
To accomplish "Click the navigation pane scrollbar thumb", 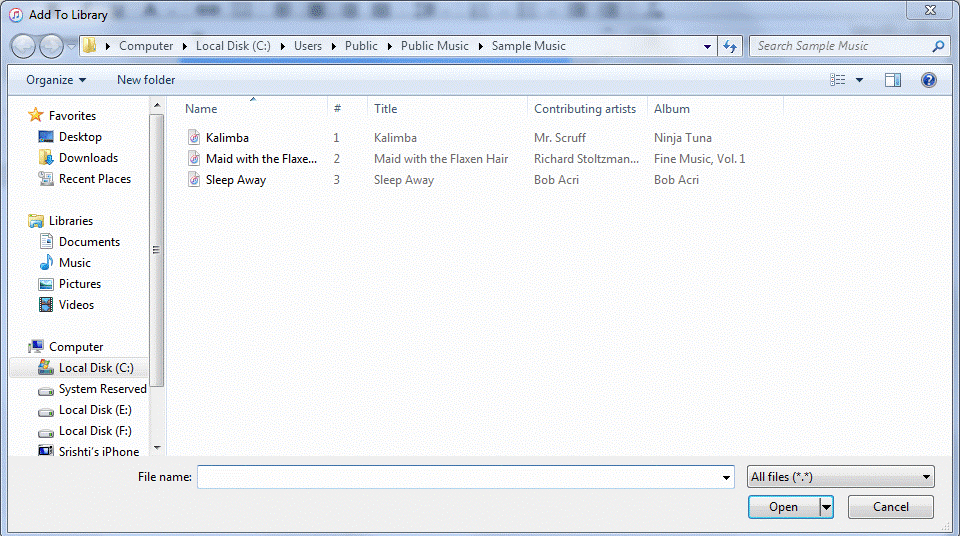I will tap(157, 250).
